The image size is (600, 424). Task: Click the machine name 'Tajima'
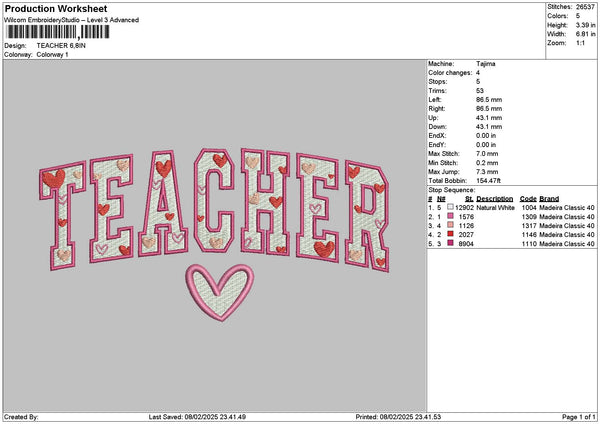coord(486,64)
